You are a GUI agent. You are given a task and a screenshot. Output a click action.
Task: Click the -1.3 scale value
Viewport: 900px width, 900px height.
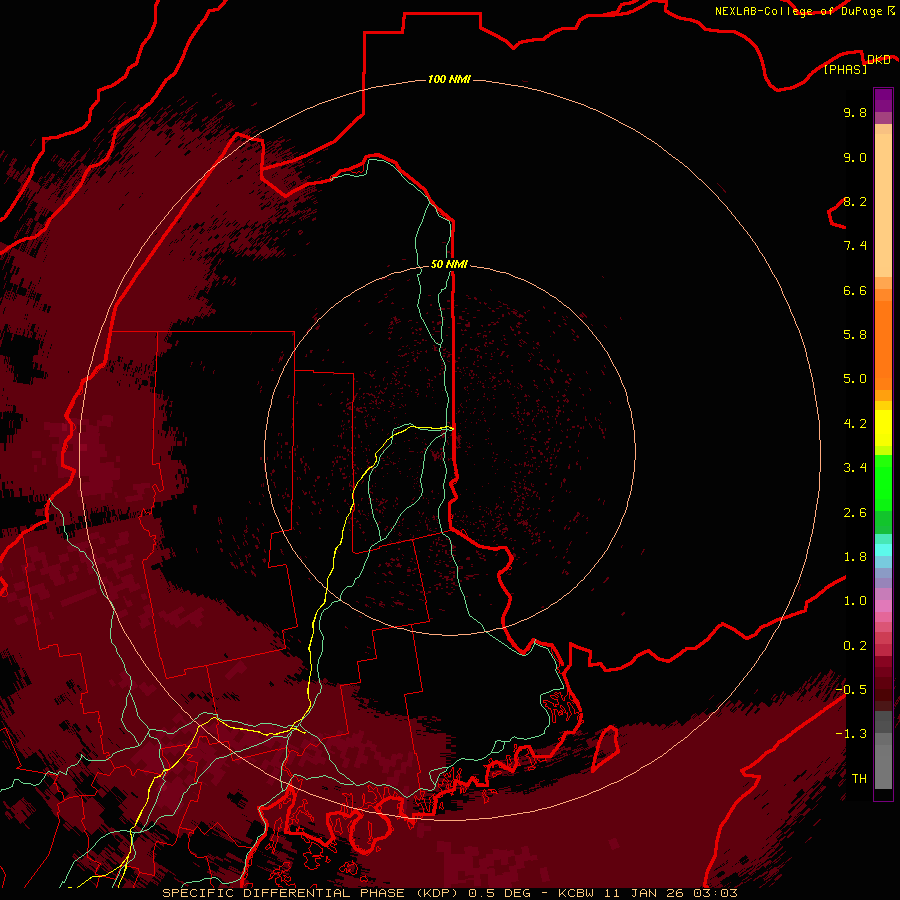coord(851,734)
